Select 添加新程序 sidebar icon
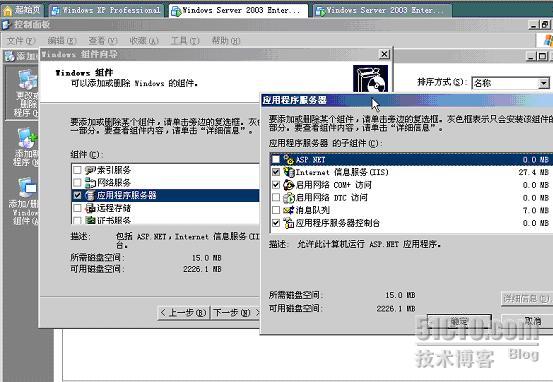Image resolution: width=553 pixels, height=382 pixels. tap(26, 138)
